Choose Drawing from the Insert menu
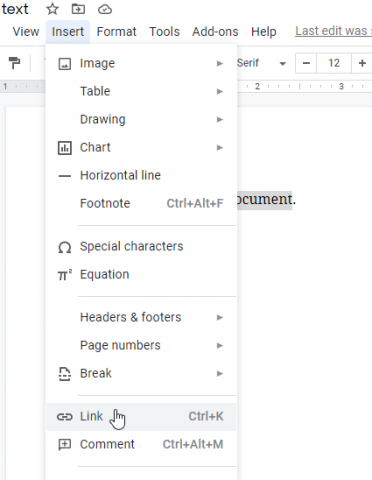Viewport: 372px width, 480px height. click(x=141, y=119)
